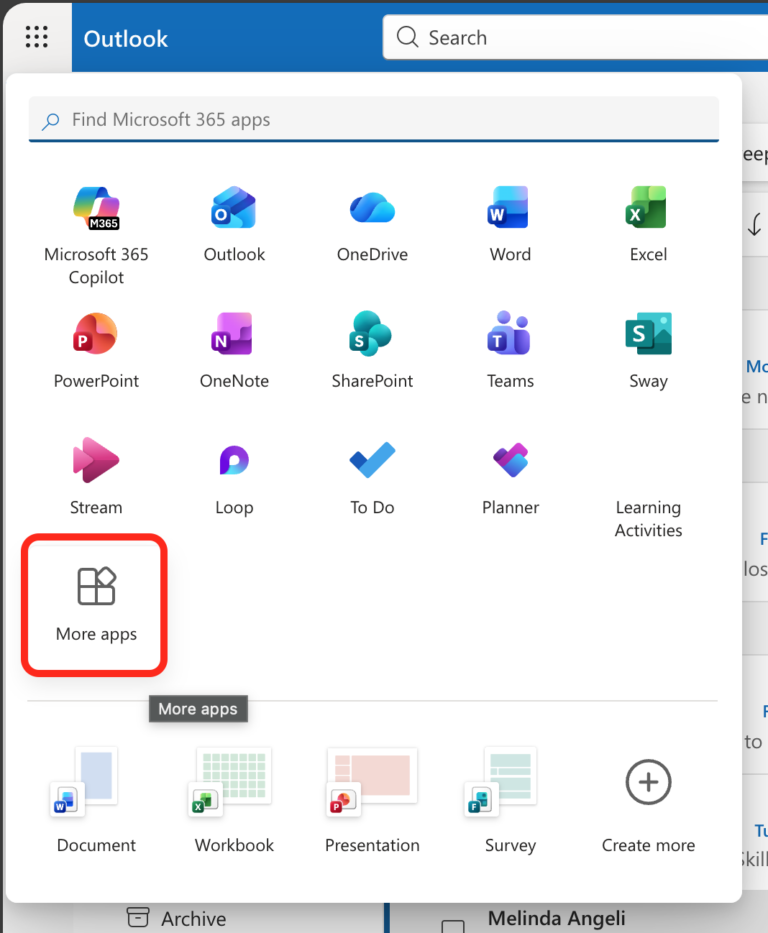Open SharePoint from the launcher
The image size is (768, 933).
click(372, 335)
